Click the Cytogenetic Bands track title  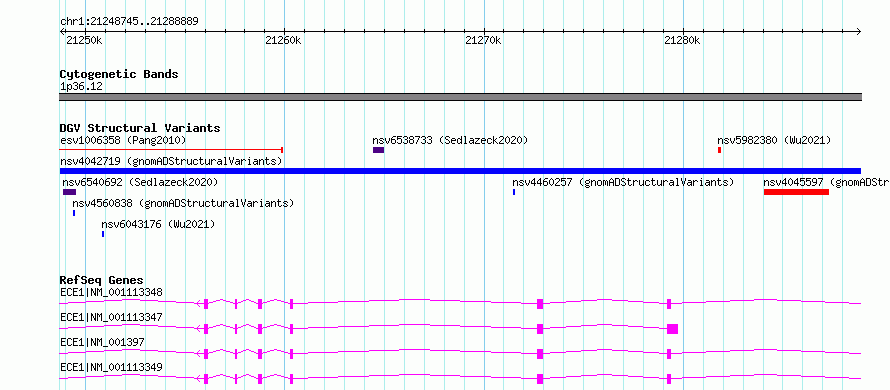119,74
